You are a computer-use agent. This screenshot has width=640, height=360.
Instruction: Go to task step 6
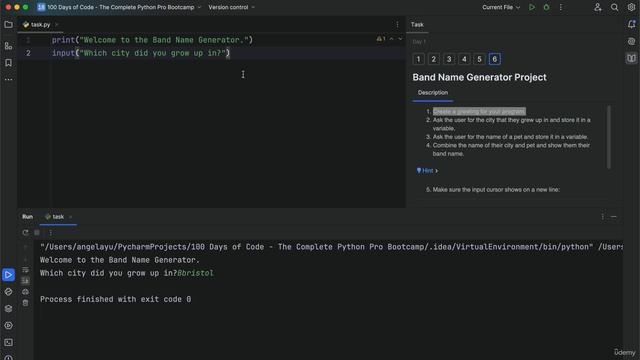(495, 59)
